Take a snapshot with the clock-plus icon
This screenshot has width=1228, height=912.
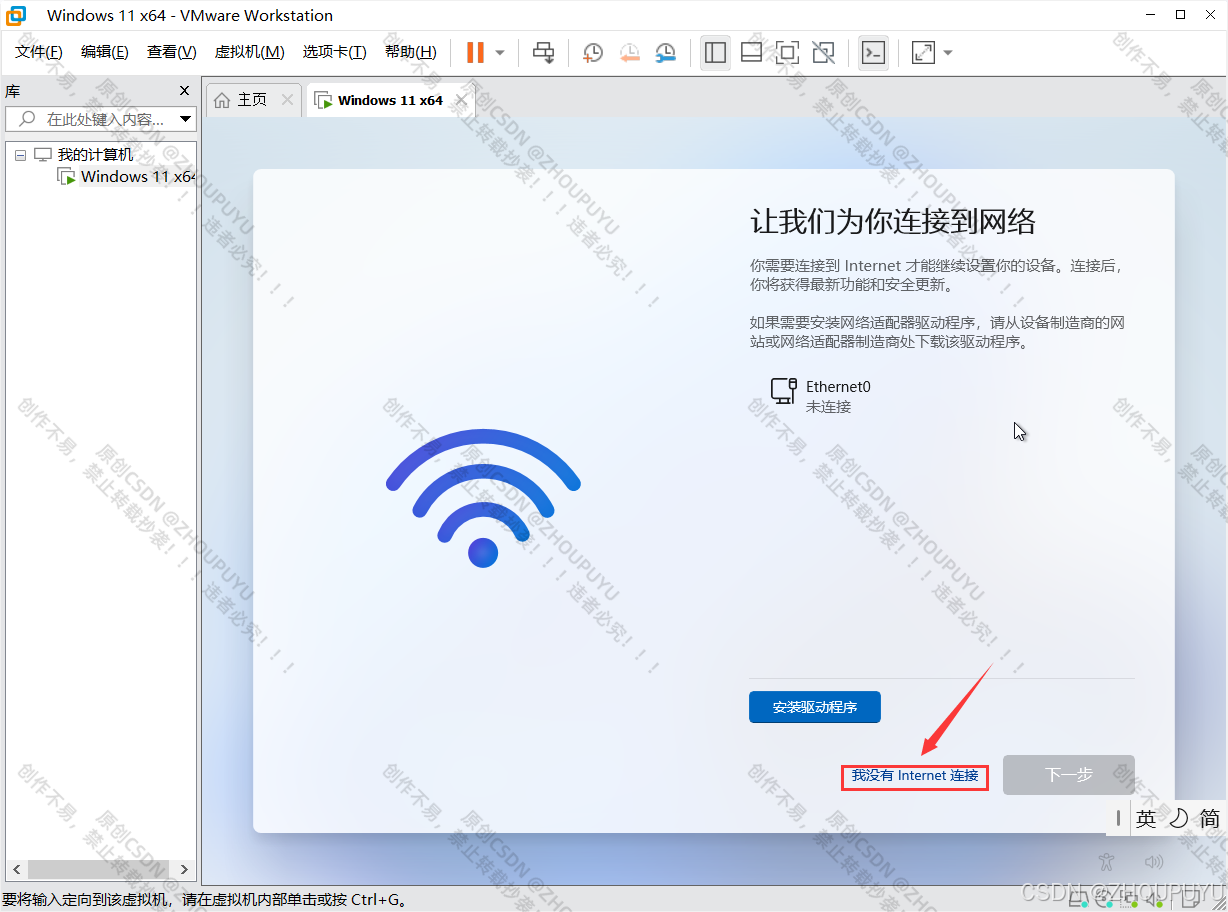coord(593,52)
